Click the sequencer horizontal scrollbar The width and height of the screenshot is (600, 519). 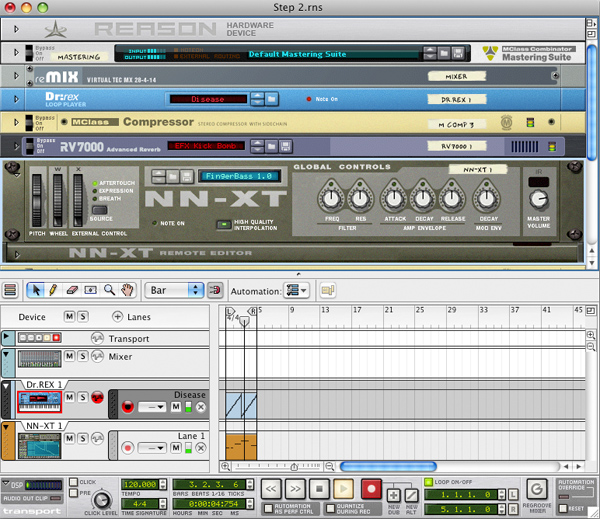388,467
